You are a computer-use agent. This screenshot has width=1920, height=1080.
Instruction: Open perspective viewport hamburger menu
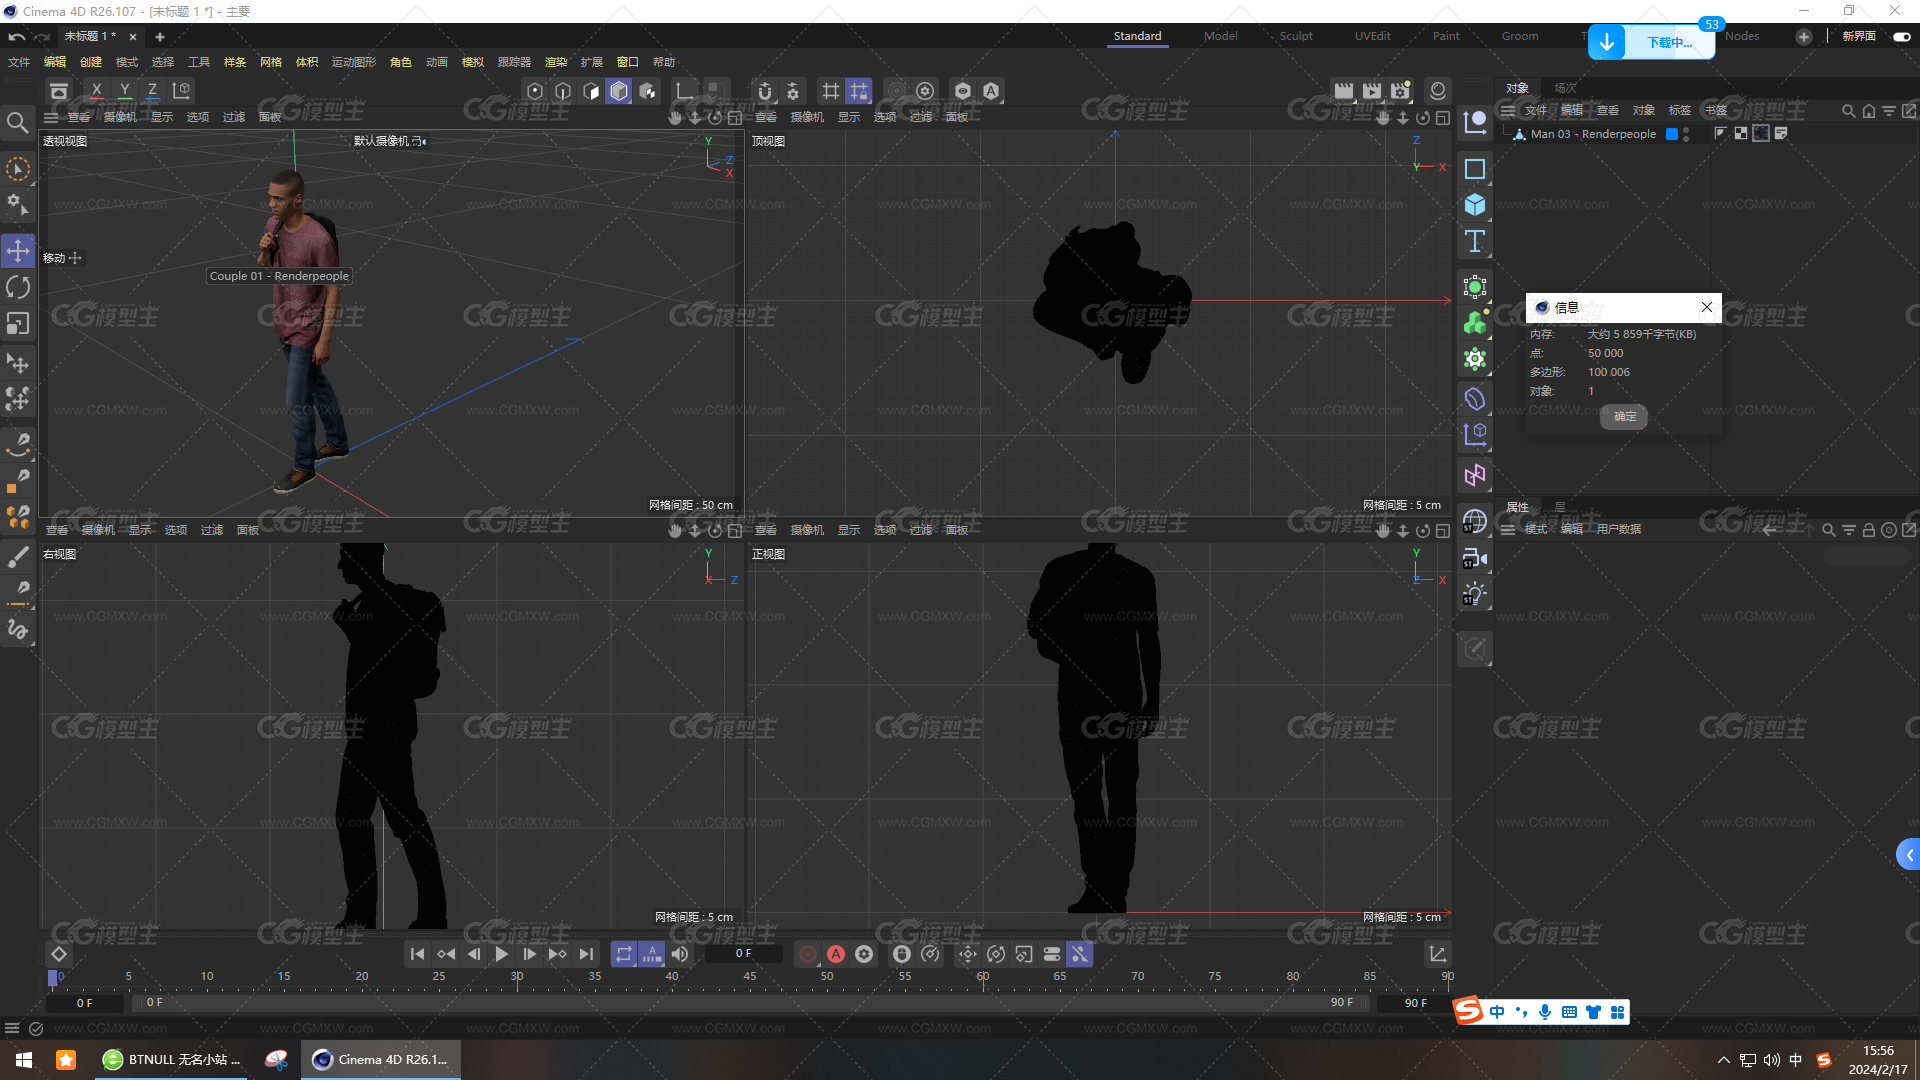tap(51, 117)
